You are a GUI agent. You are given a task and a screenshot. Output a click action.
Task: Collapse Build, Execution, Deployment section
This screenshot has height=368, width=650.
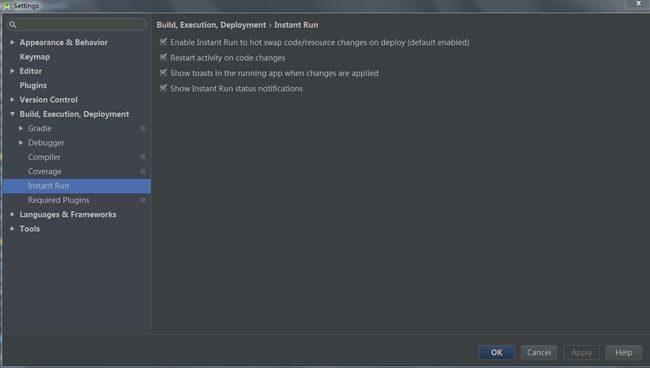pos(12,114)
